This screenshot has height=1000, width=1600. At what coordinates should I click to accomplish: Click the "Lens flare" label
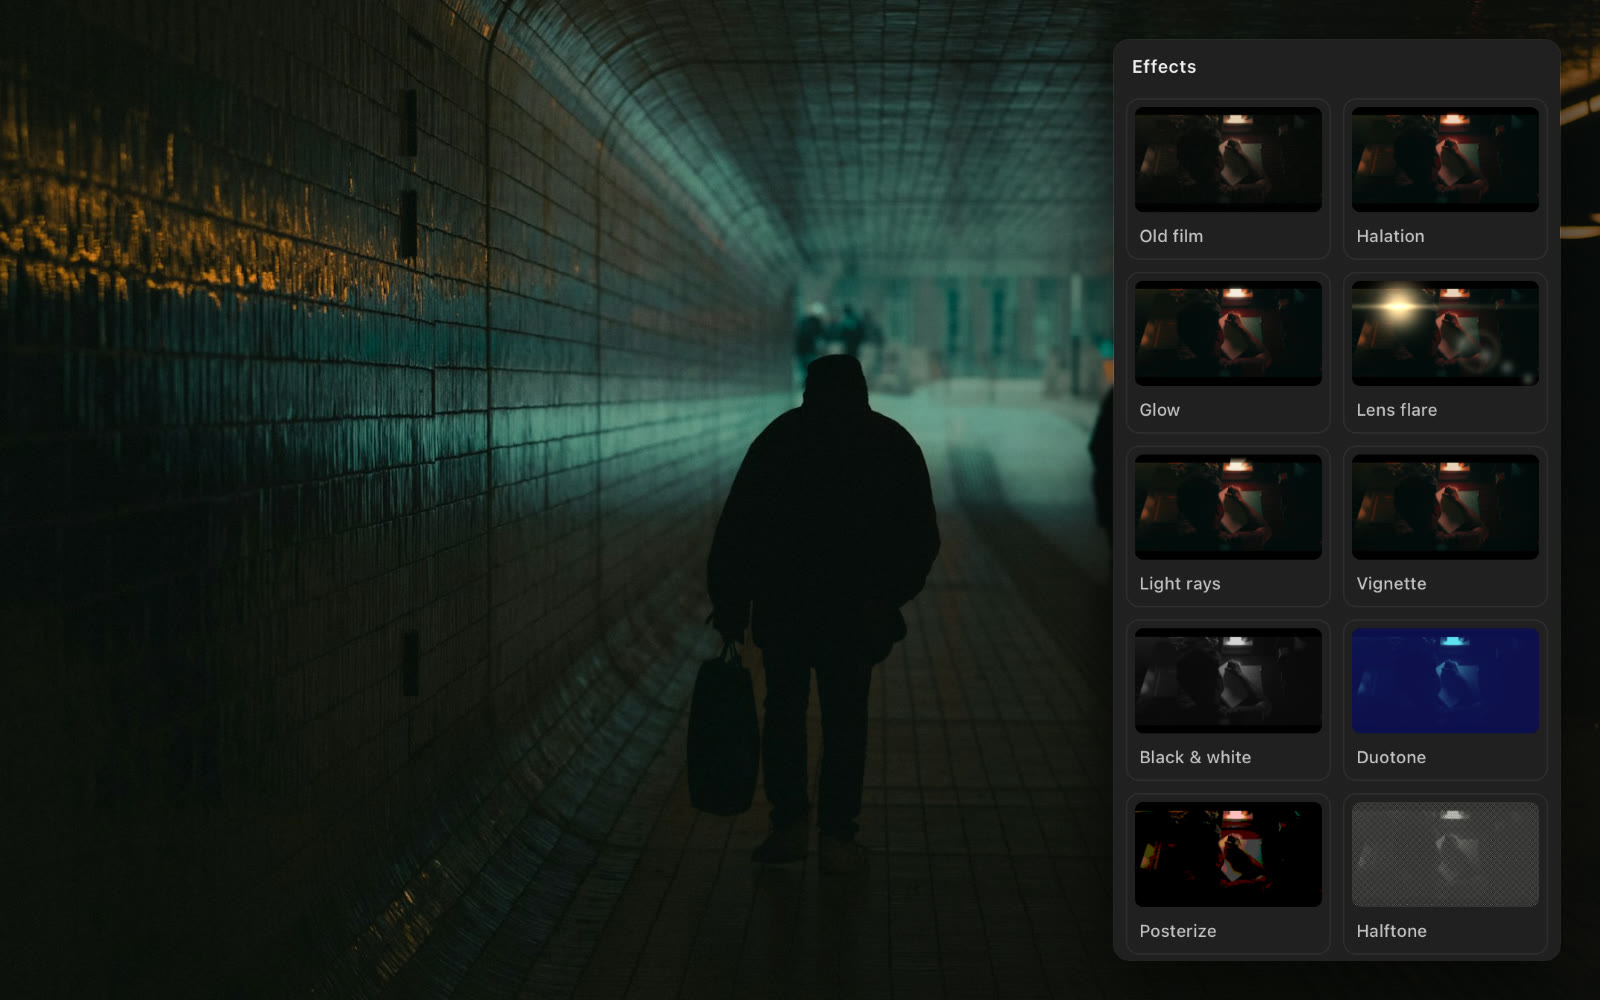[x=1396, y=410]
